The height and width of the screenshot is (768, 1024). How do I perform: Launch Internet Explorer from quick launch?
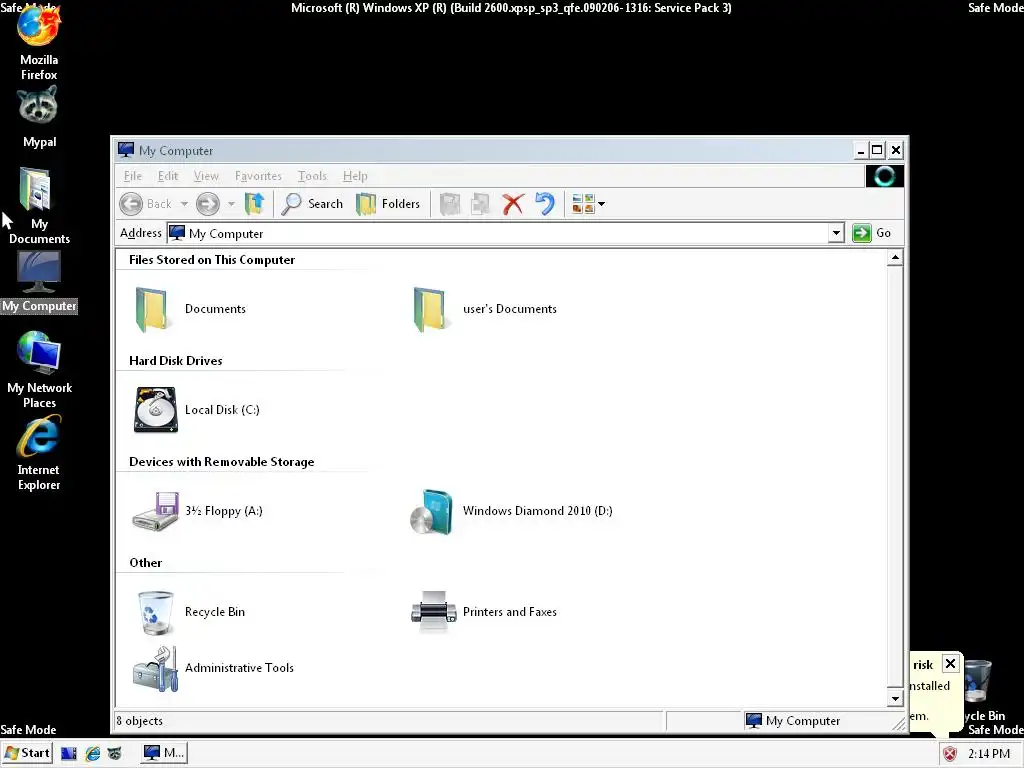click(x=93, y=753)
